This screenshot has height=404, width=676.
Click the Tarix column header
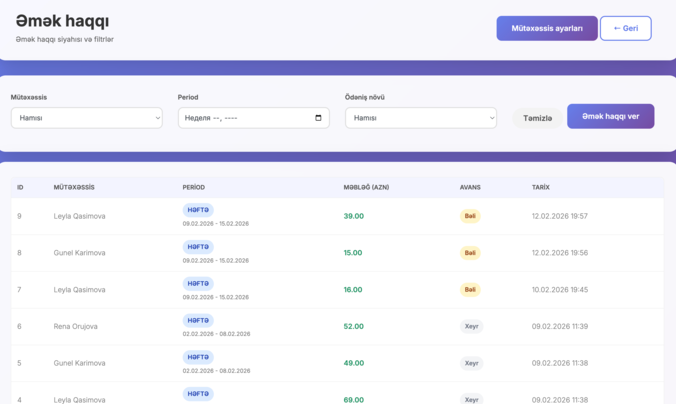click(x=541, y=187)
